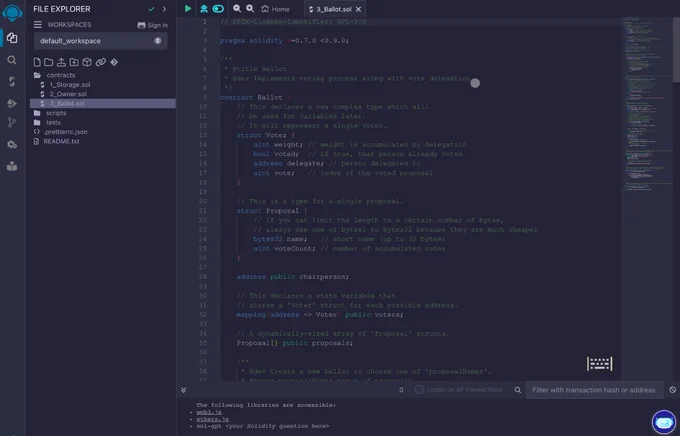Upload a file into the workspace
This screenshot has height=436, width=680.
point(61,62)
